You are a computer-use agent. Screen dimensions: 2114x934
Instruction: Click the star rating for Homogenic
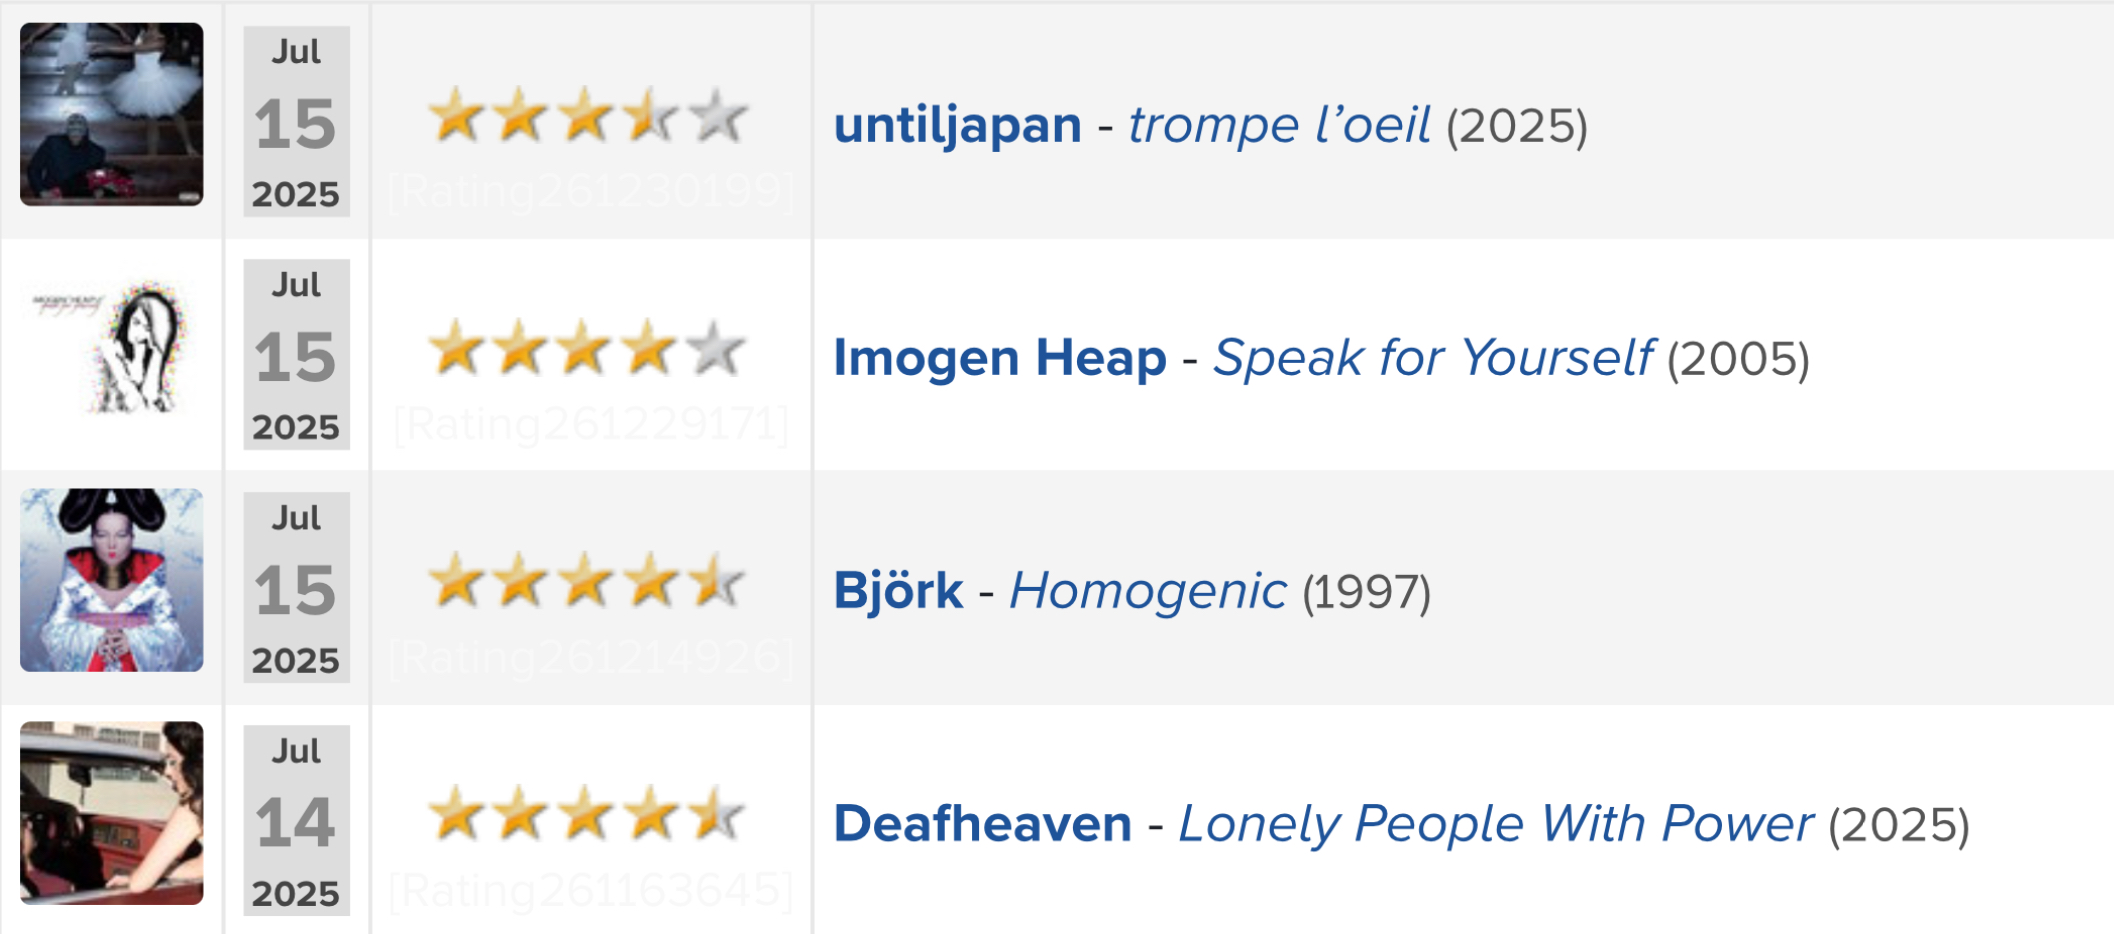[588, 583]
